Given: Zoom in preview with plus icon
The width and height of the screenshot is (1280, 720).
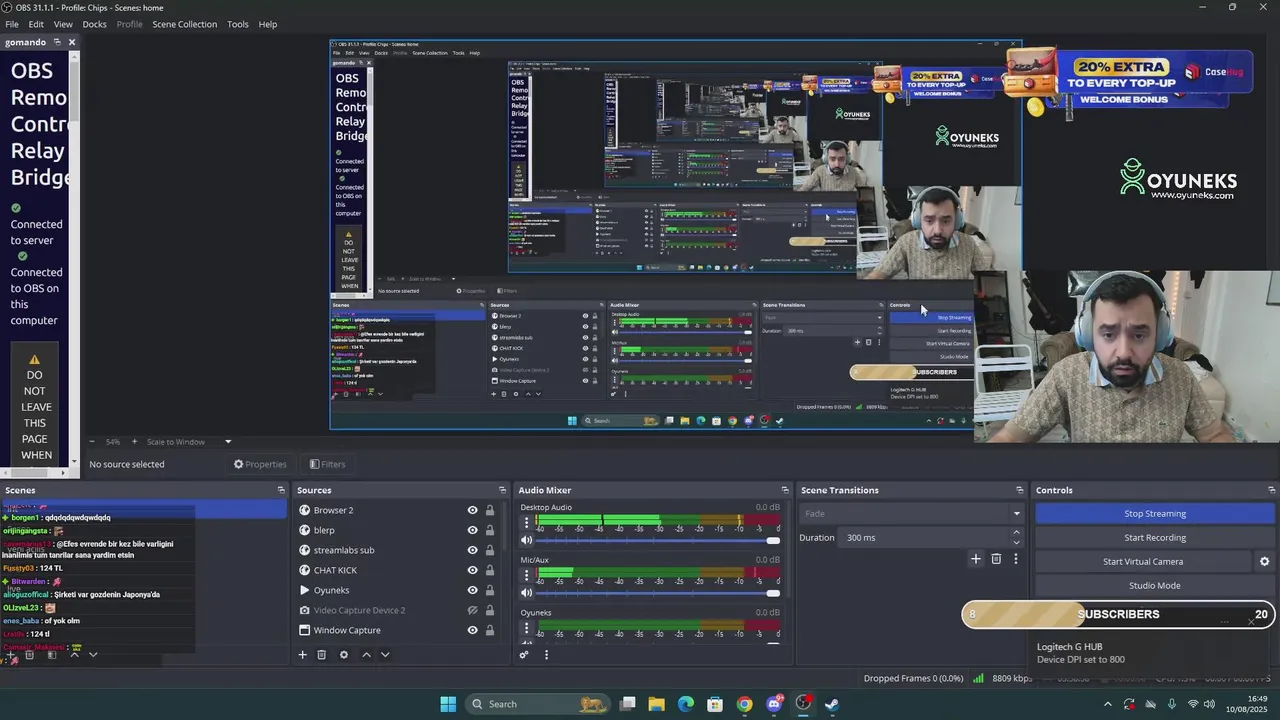Looking at the screenshot, I should pyautogui.click(x=134, y=441).
